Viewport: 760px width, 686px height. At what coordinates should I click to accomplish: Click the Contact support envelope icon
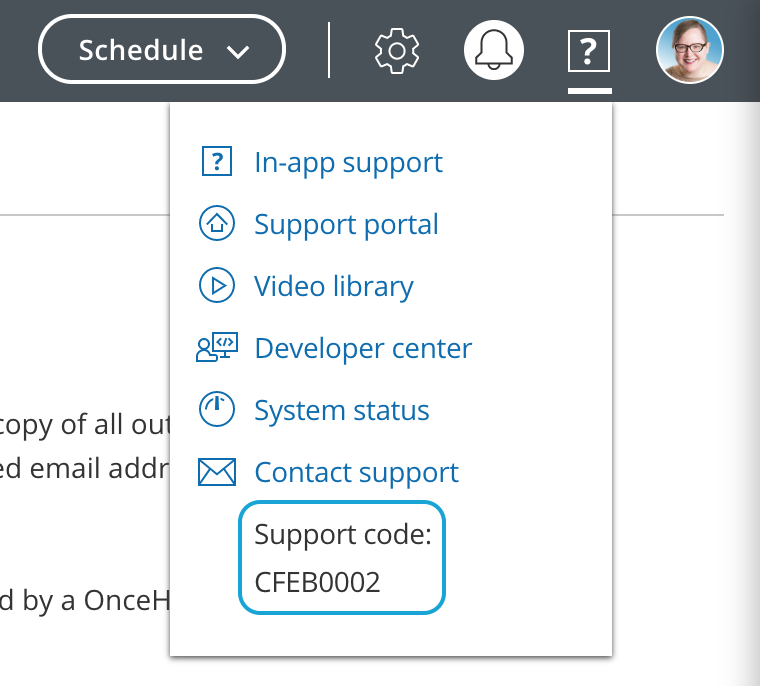pyautogui.click(x=217, y=472)
